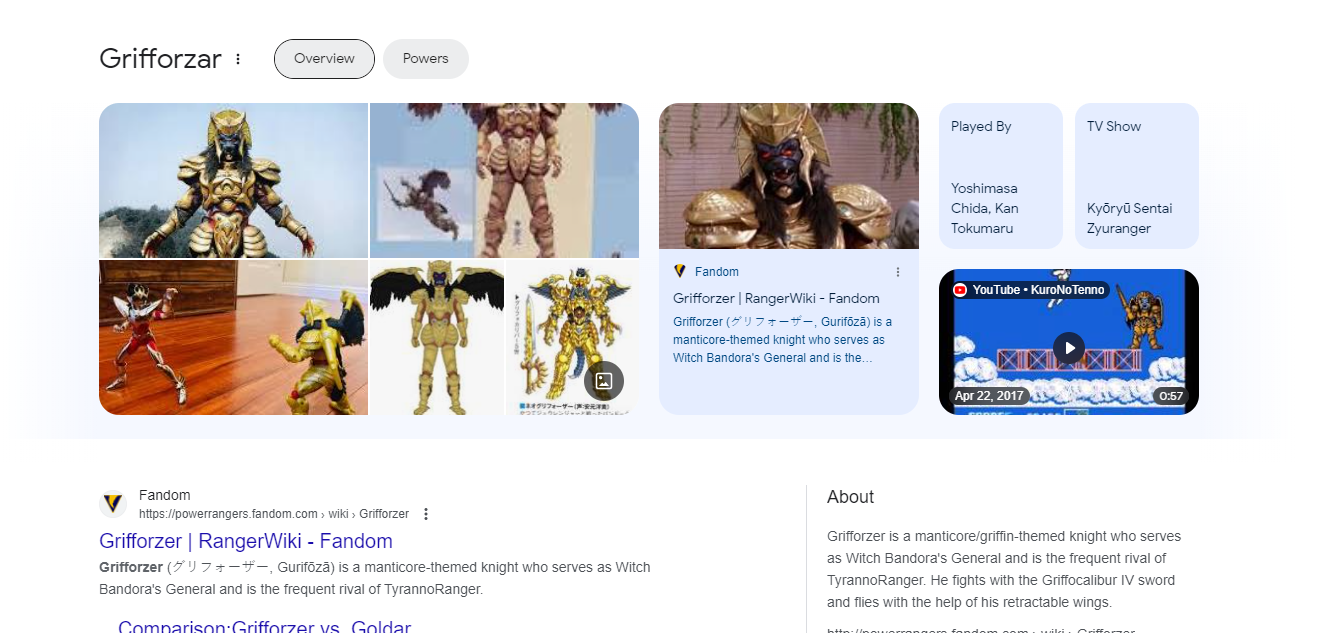Click the 'Apr 22, 2017' video date label
Viewport: 1331px width, 633px height.
point(989,396)
